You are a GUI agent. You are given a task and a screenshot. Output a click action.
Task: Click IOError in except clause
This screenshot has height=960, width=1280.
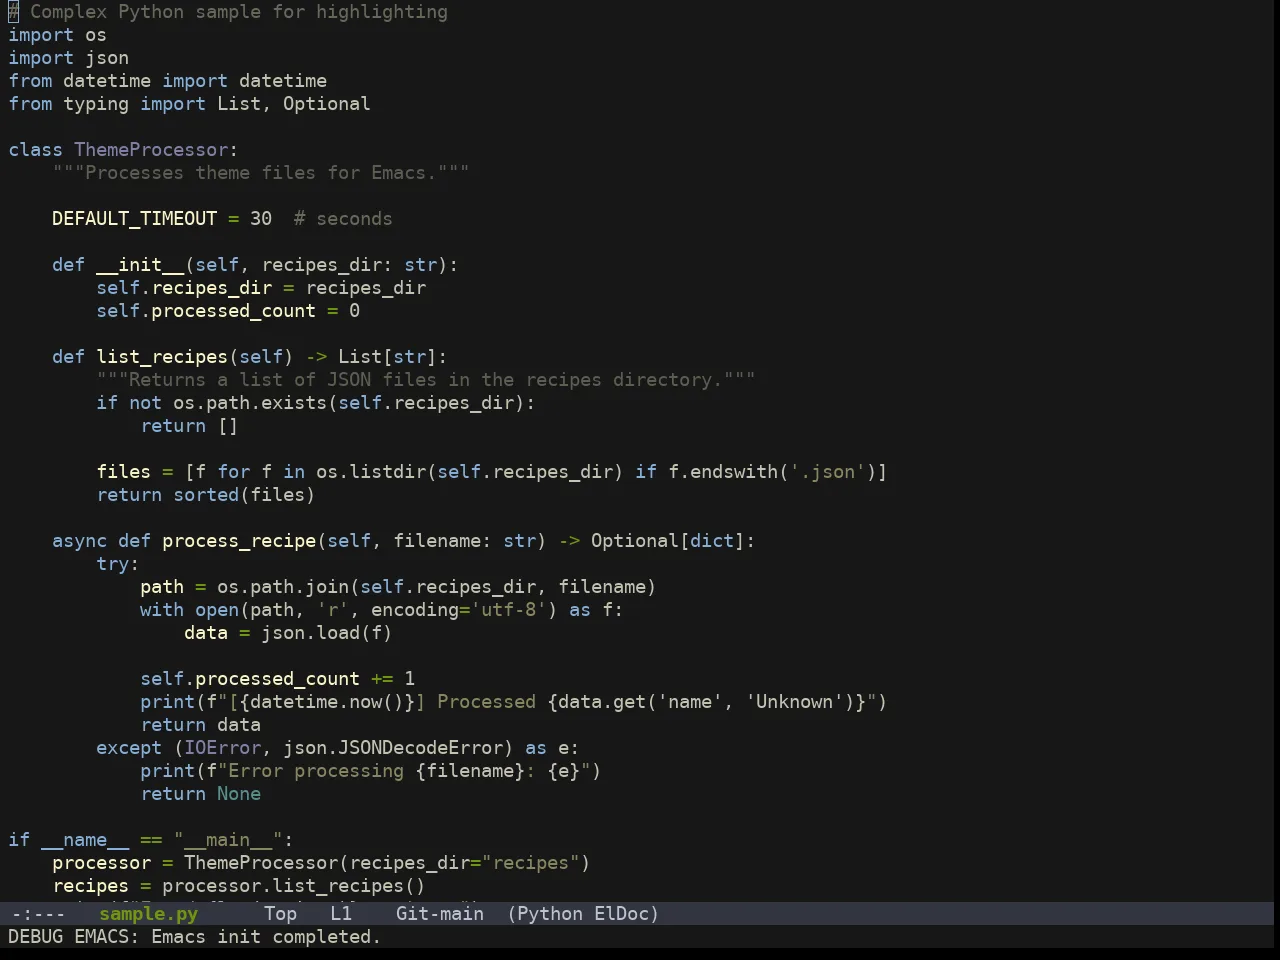click(x=222, y=748)
